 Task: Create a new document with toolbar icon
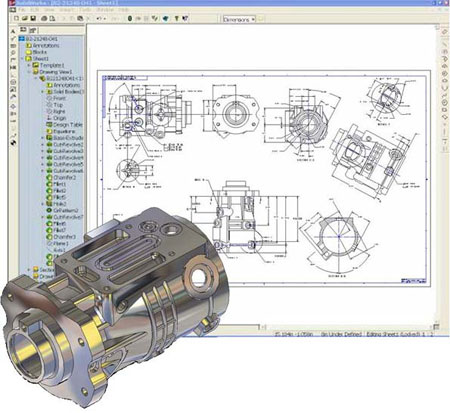tap(16, 19)
